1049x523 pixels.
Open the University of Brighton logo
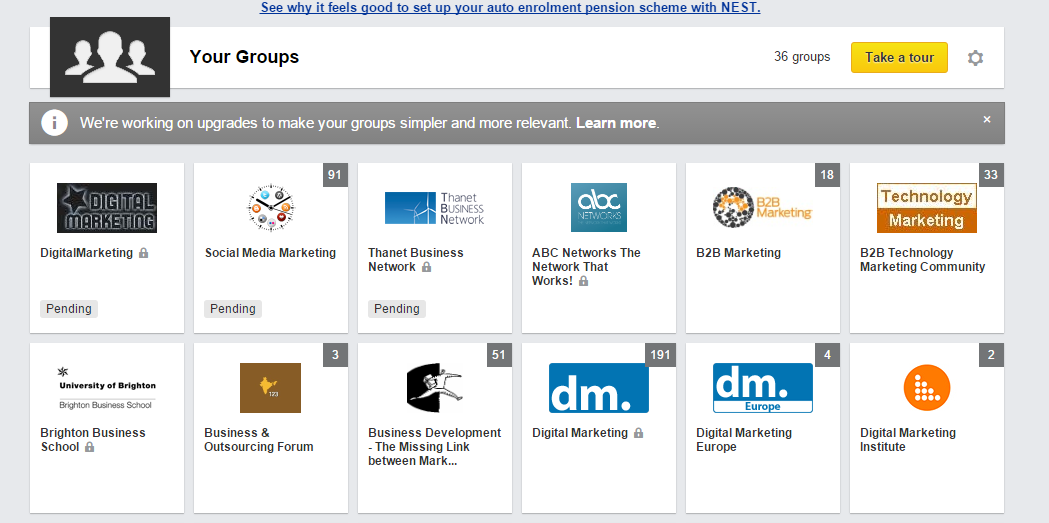107,388
